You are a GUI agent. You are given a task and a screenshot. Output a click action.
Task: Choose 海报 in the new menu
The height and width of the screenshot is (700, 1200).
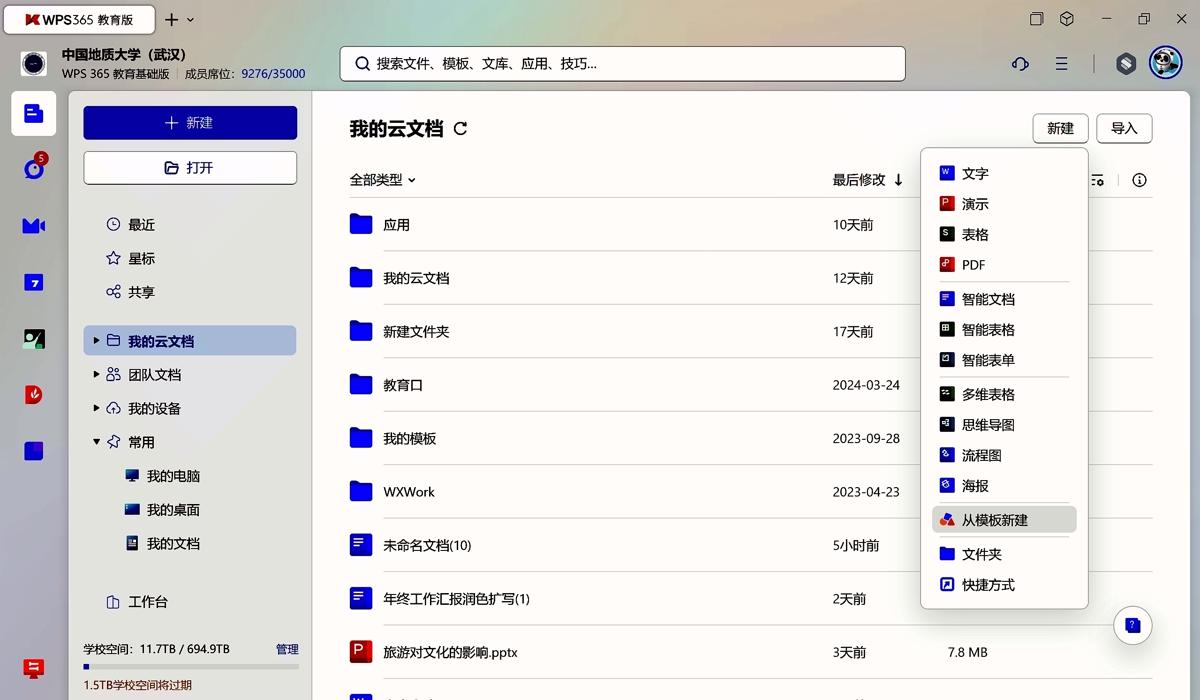tap(1004, 486)
